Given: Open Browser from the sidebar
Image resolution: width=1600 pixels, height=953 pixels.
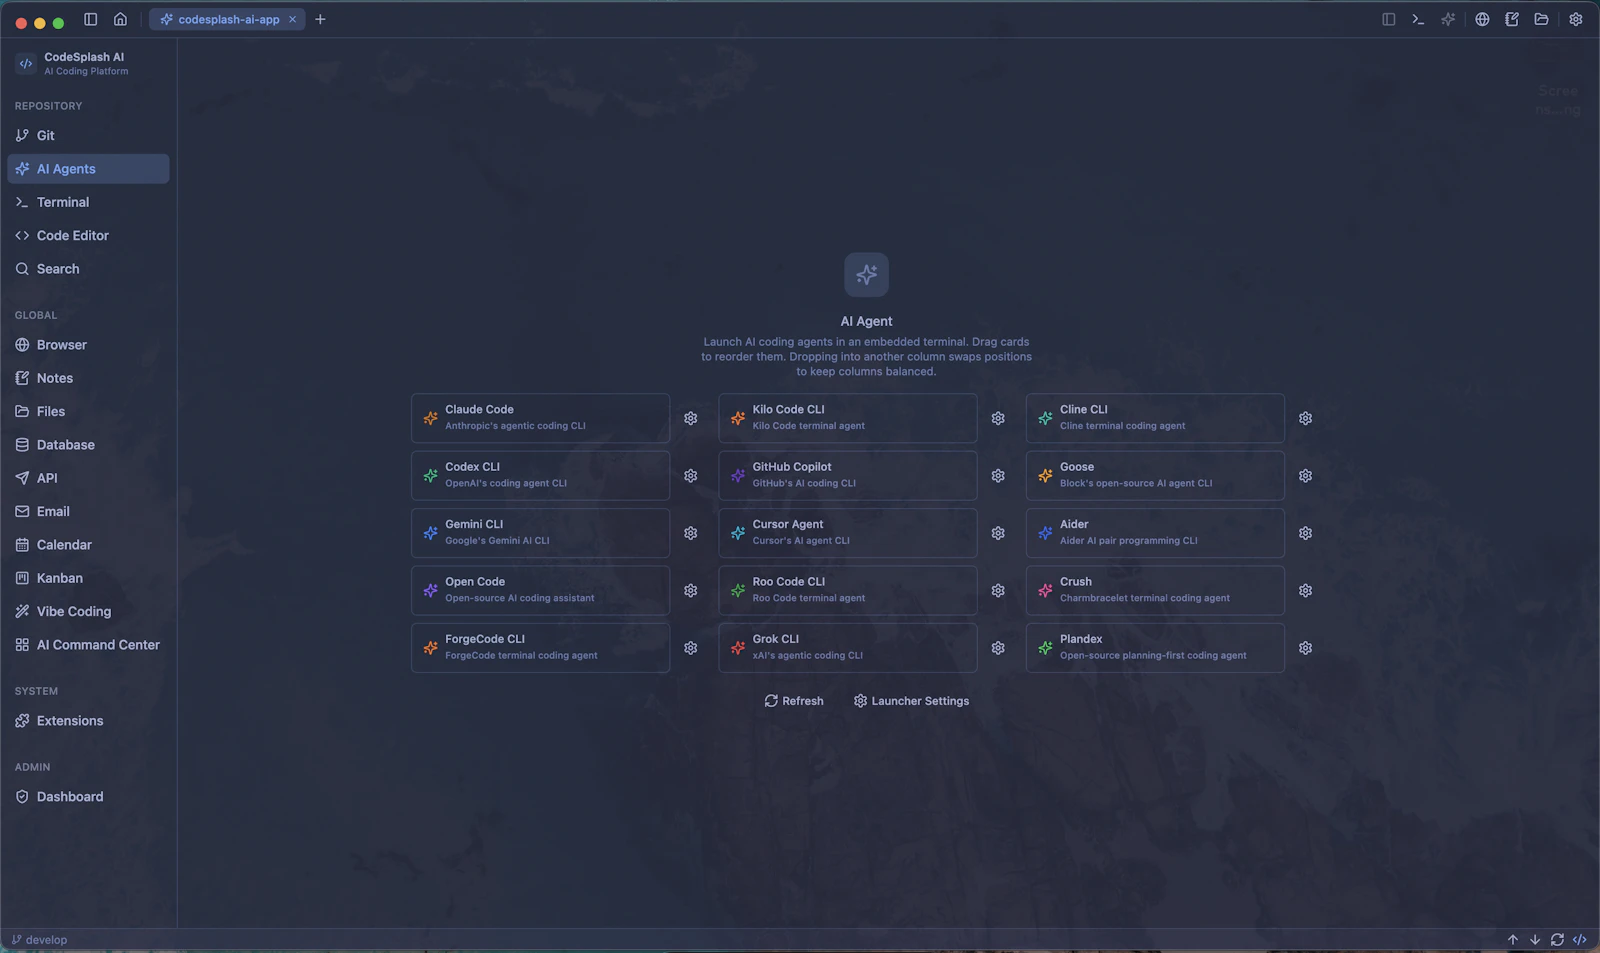Looking at the screenshot, I should tap(88, 345).
